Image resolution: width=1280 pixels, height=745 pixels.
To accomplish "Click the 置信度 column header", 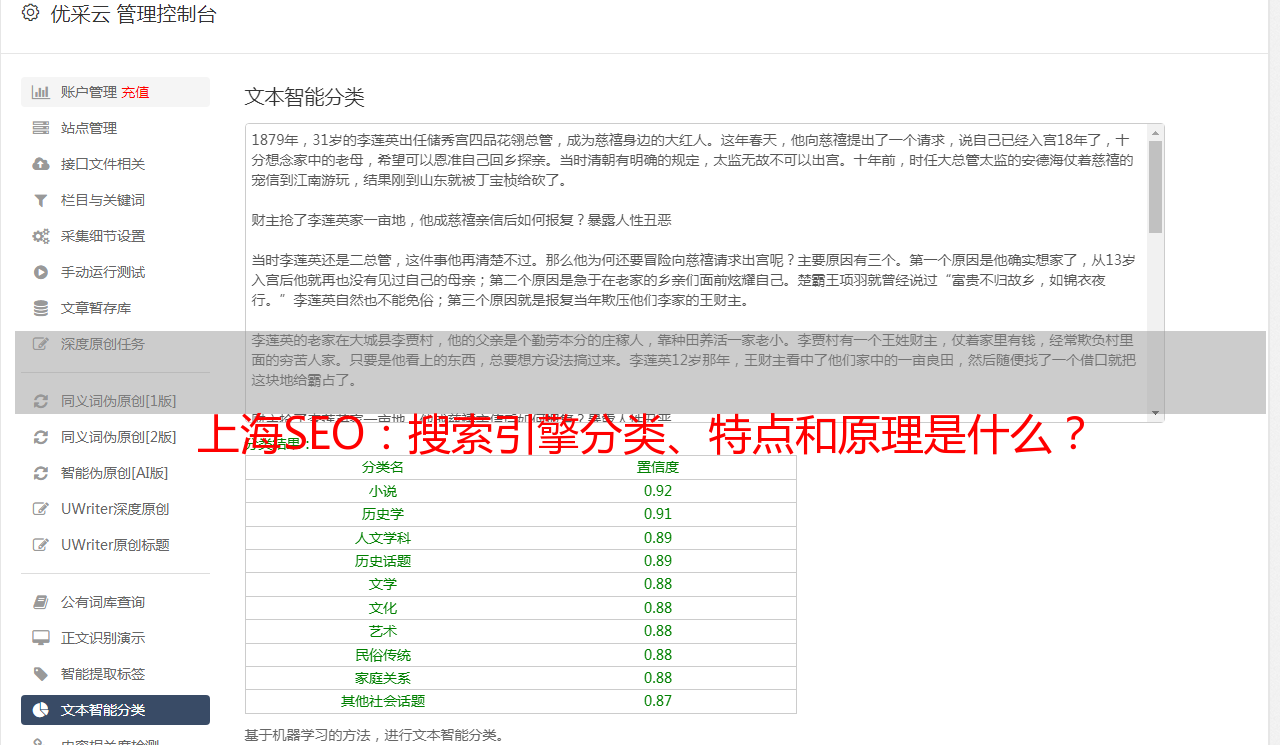I will (x=658, y=467).
